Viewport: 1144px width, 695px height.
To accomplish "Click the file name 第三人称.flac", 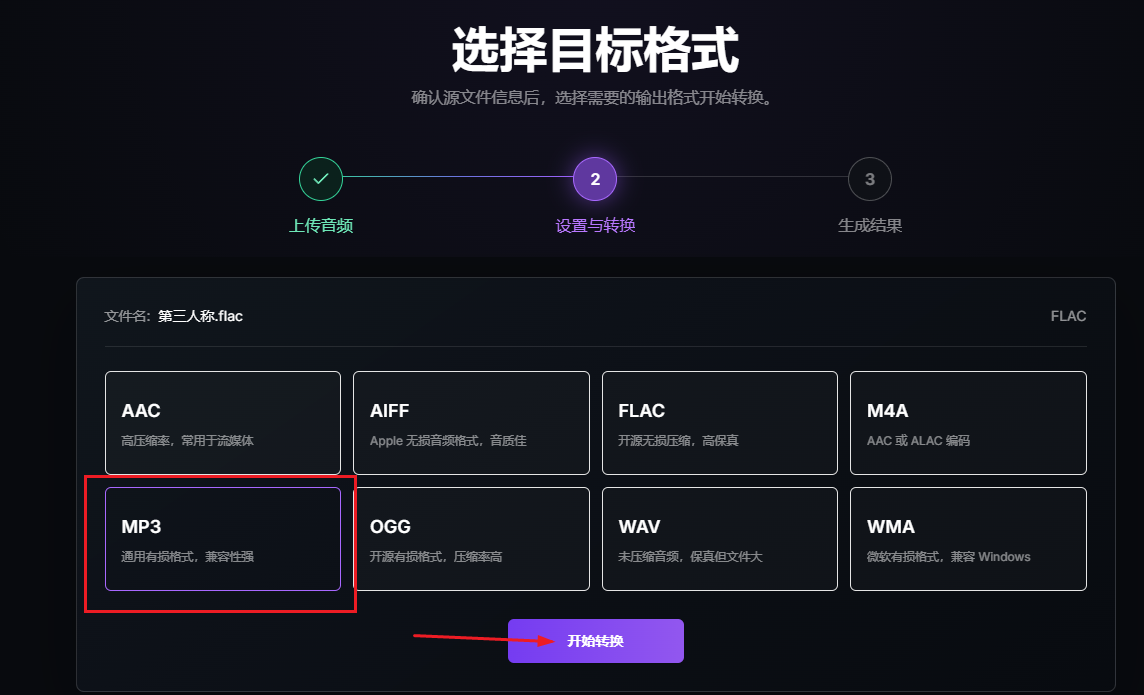I will pyautogui.click(x=201, y=316).
